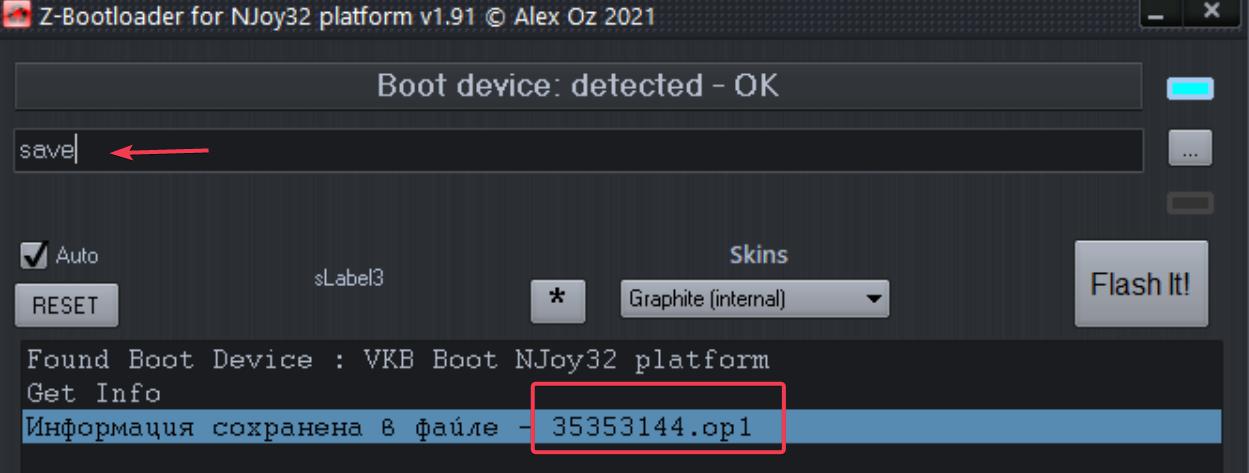Click the window title bar text
Screen dimensions: 1249x473
pos(347,17)
